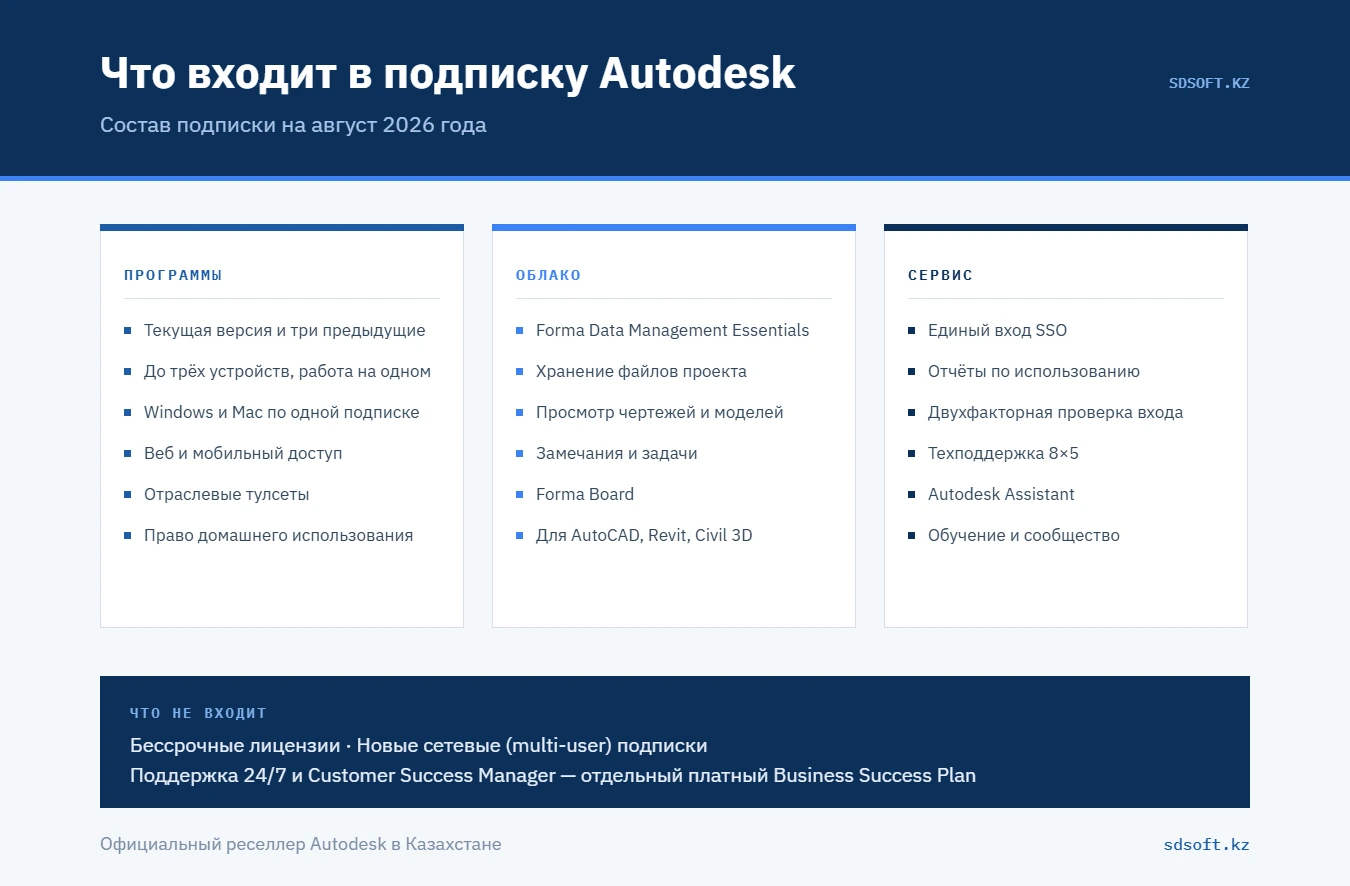Click the 'ПРОГРАММЫ' card heading
Viewport: 1350px width, 886px height.
pos(173,275)
